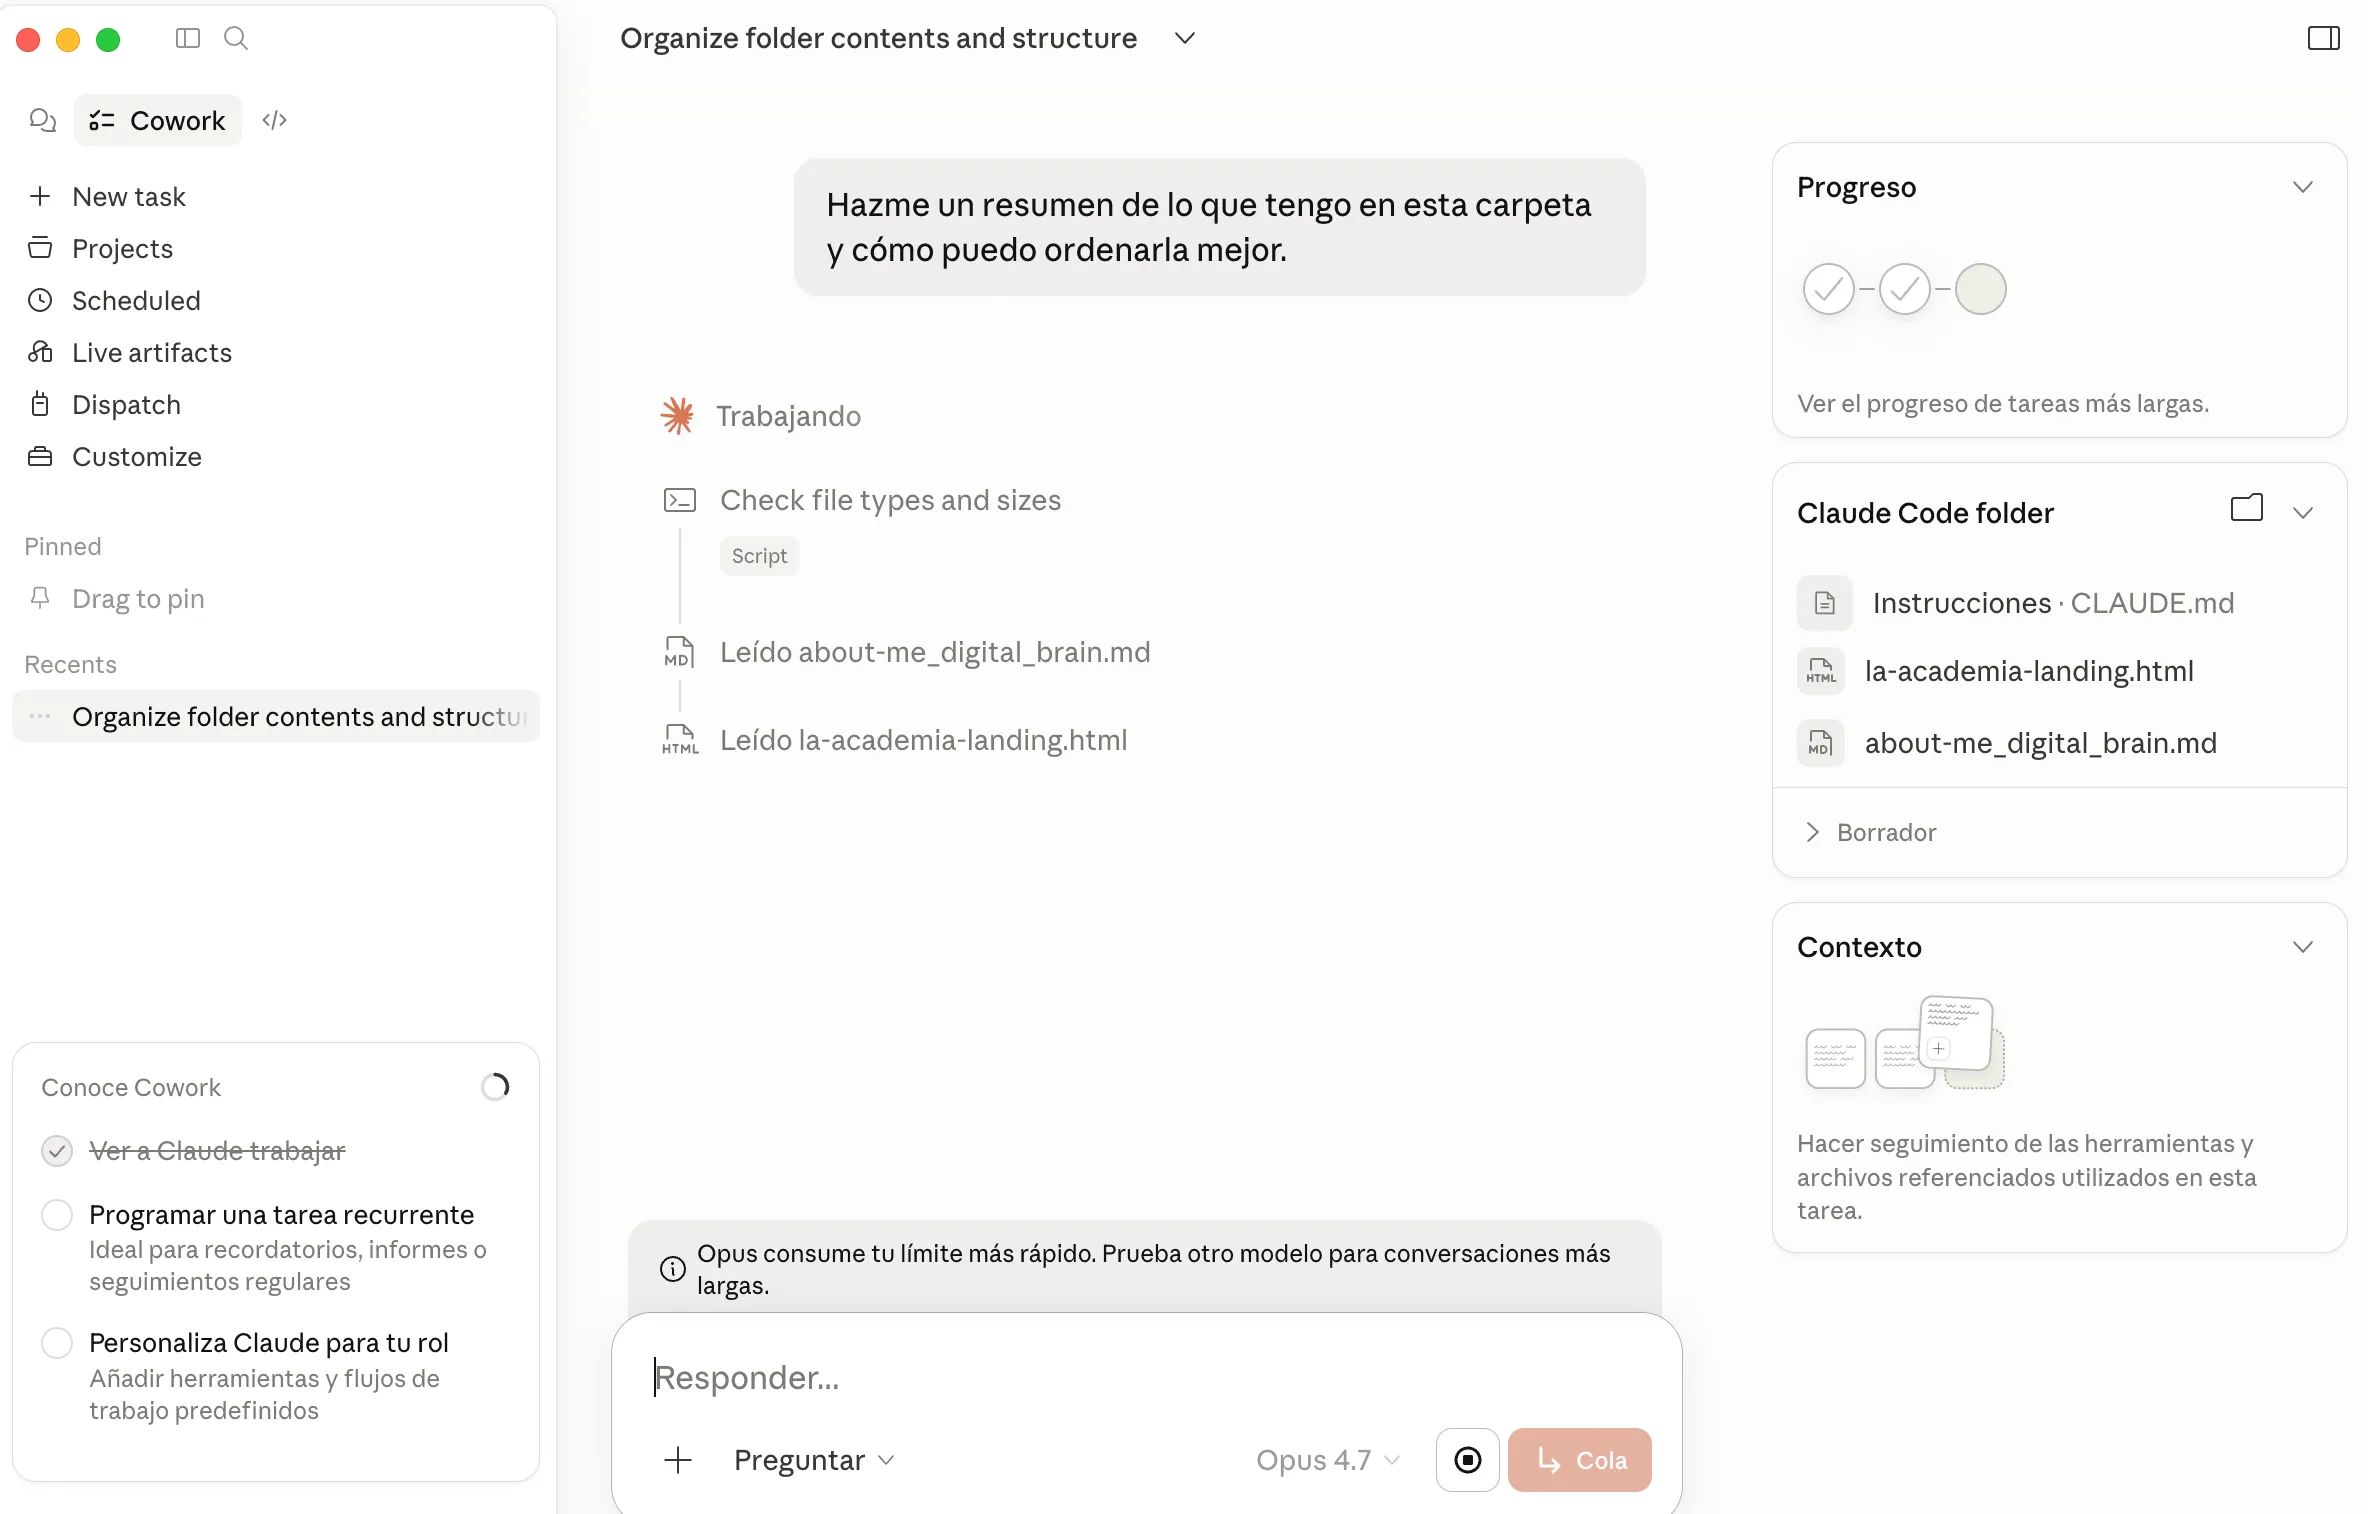Open the Opus 4.7 model dropdown

(x=1327, y=1460)
